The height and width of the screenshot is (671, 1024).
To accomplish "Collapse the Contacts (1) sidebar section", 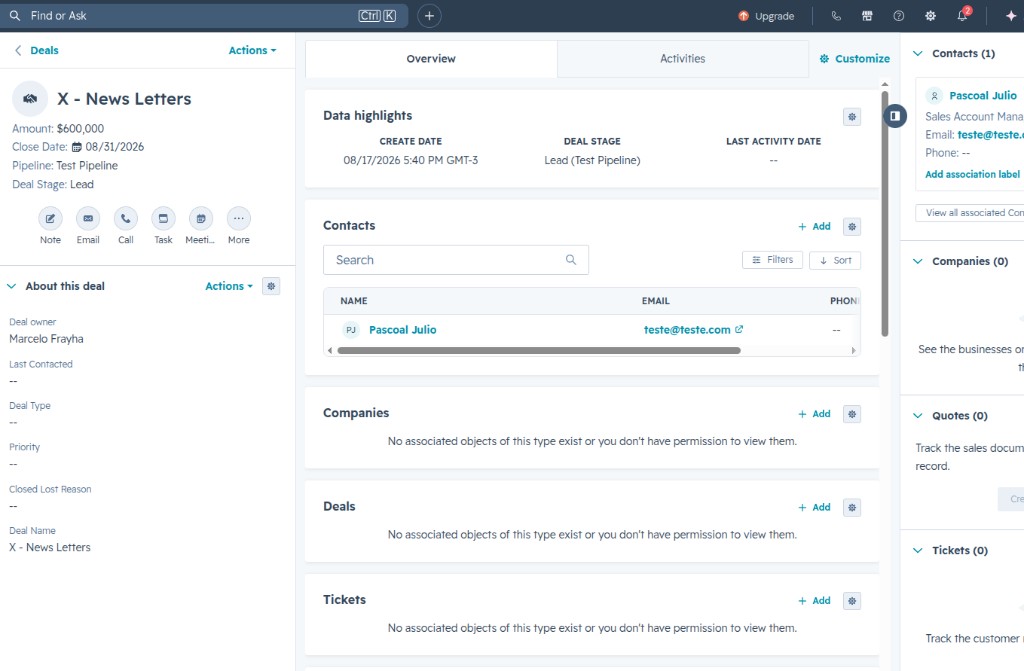I will click(918, 54).
